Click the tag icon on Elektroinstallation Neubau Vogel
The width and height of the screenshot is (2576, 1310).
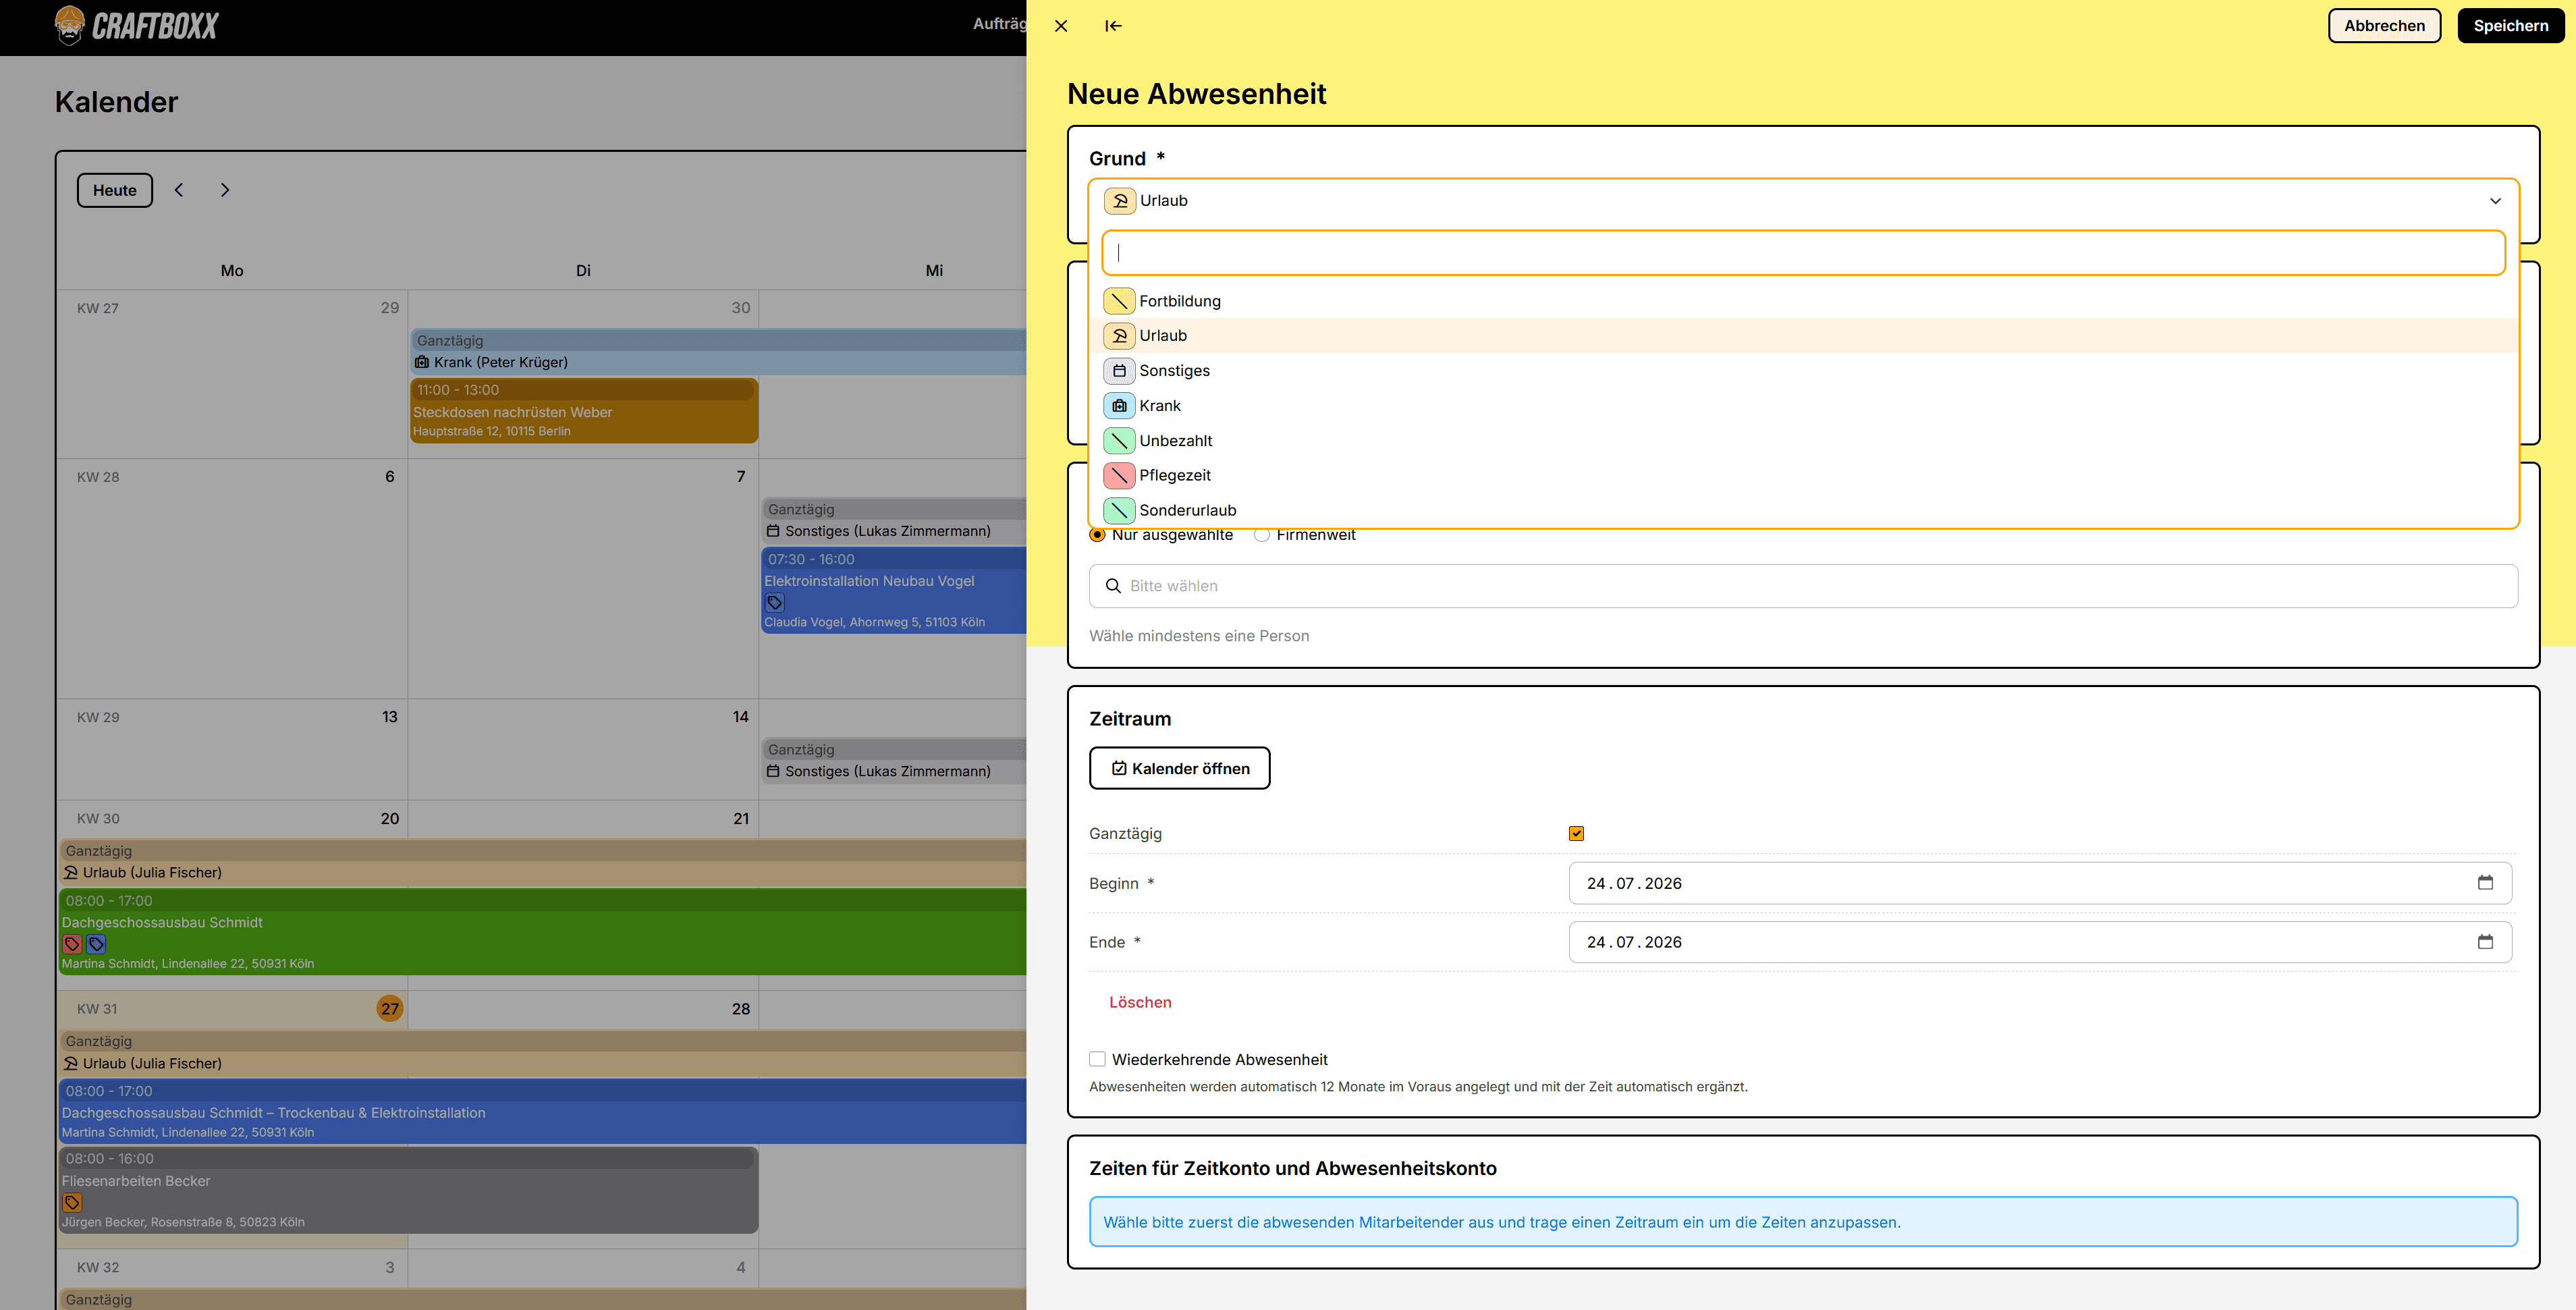click(775, 602)
